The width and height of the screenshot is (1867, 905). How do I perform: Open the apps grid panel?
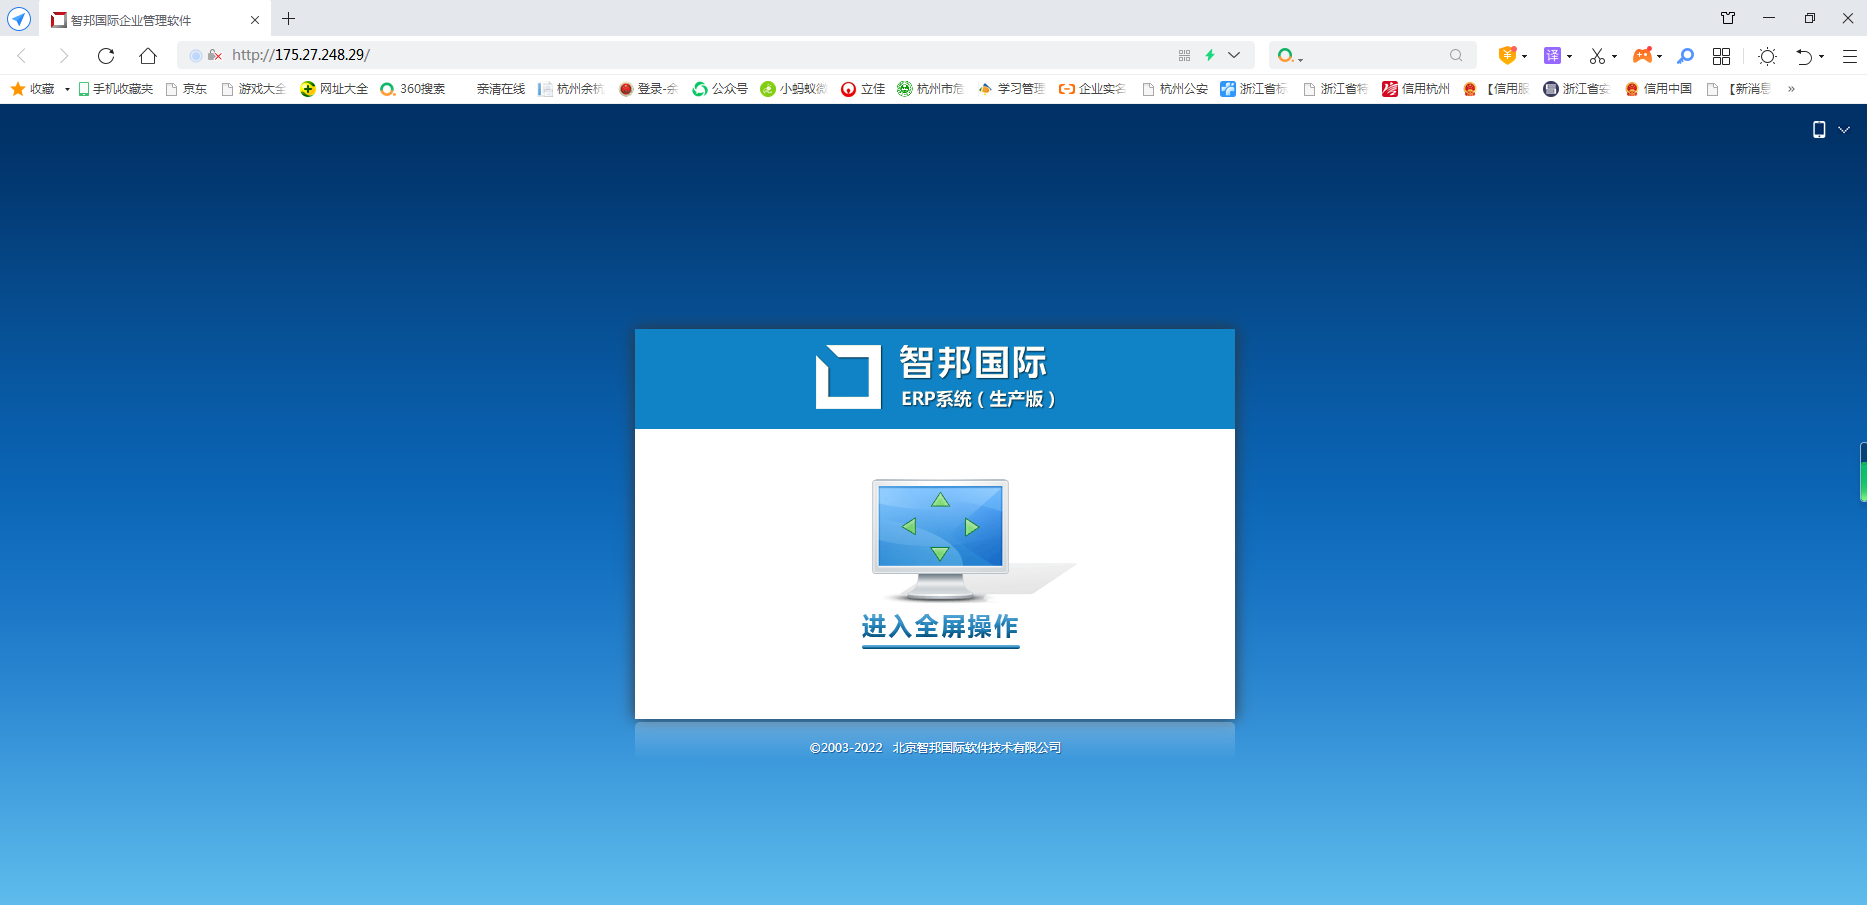[1722, 55]
